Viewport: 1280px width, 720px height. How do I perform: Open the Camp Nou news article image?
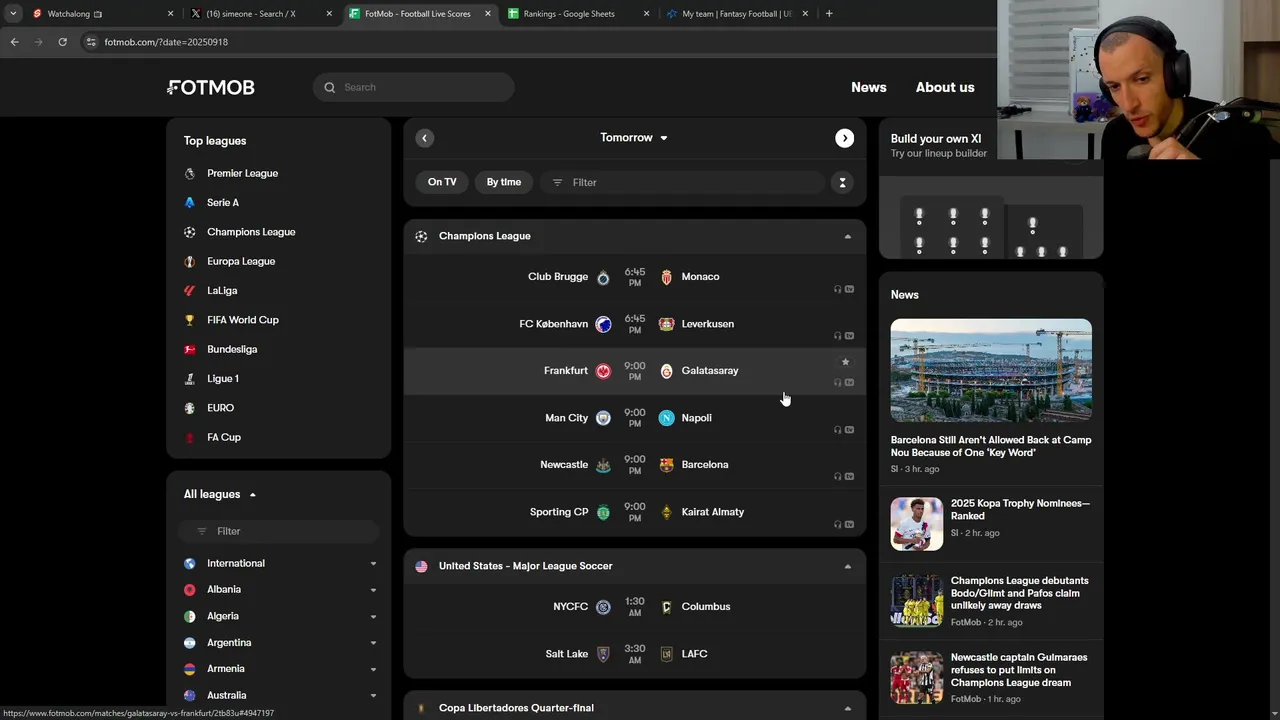(991, 370)
